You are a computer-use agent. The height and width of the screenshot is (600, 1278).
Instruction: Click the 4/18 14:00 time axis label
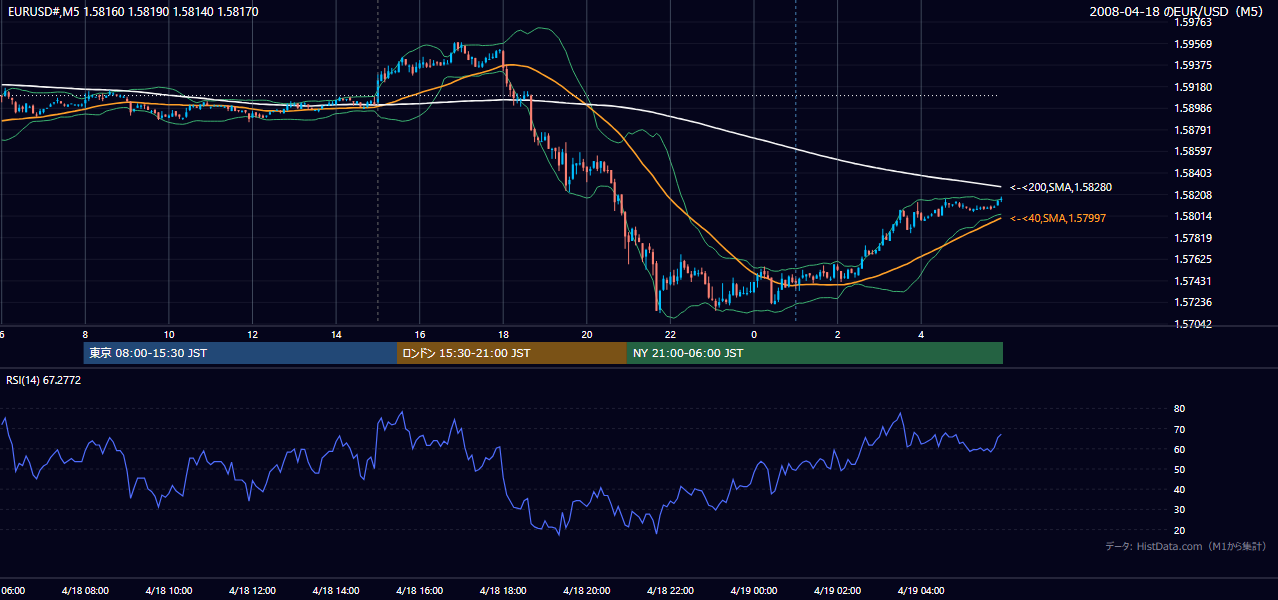(x=335, y=590)
